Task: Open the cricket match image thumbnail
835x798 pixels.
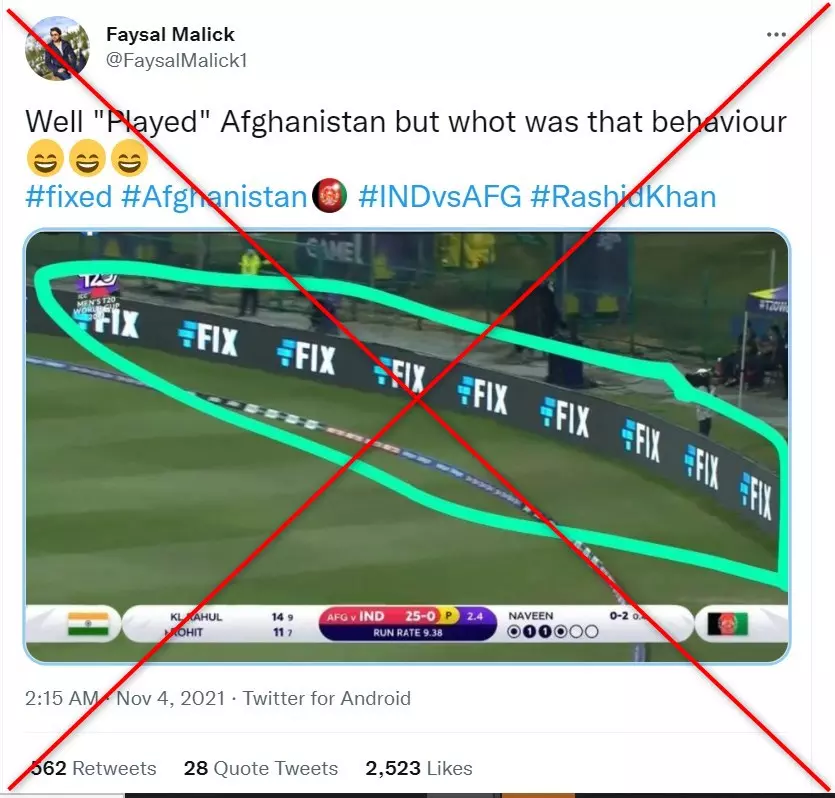Action: (407, 447)
